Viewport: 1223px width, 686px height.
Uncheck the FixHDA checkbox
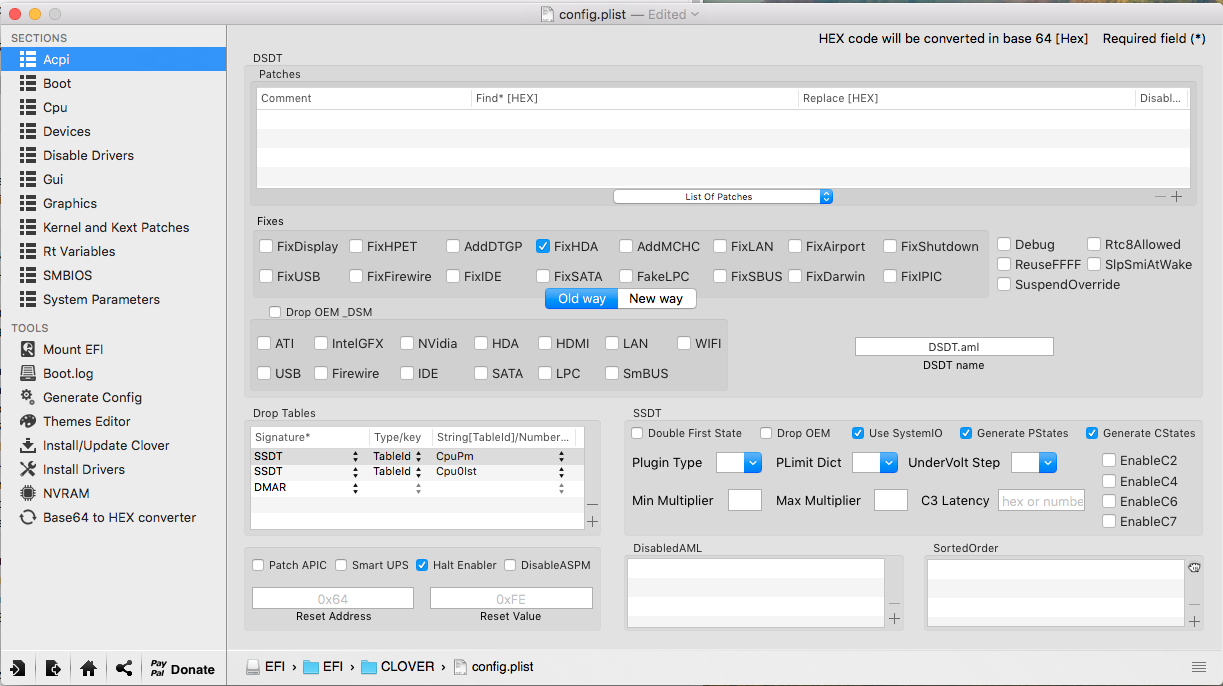pyautogui.click(x=543, y=246)
